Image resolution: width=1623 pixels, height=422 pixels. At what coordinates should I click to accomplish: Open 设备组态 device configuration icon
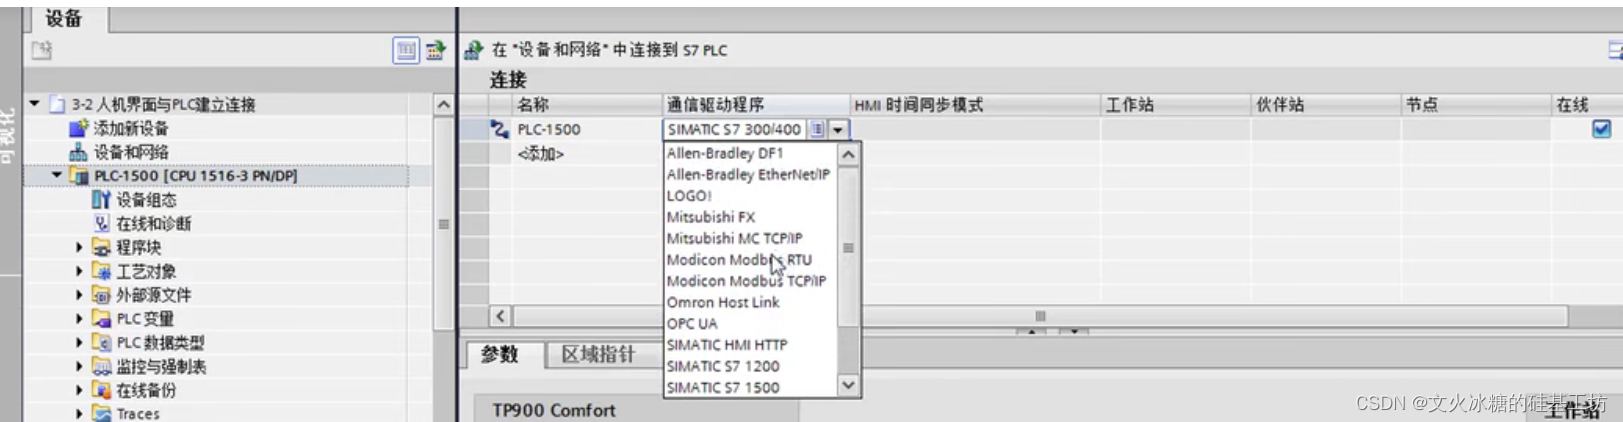(x=101, y=200)
